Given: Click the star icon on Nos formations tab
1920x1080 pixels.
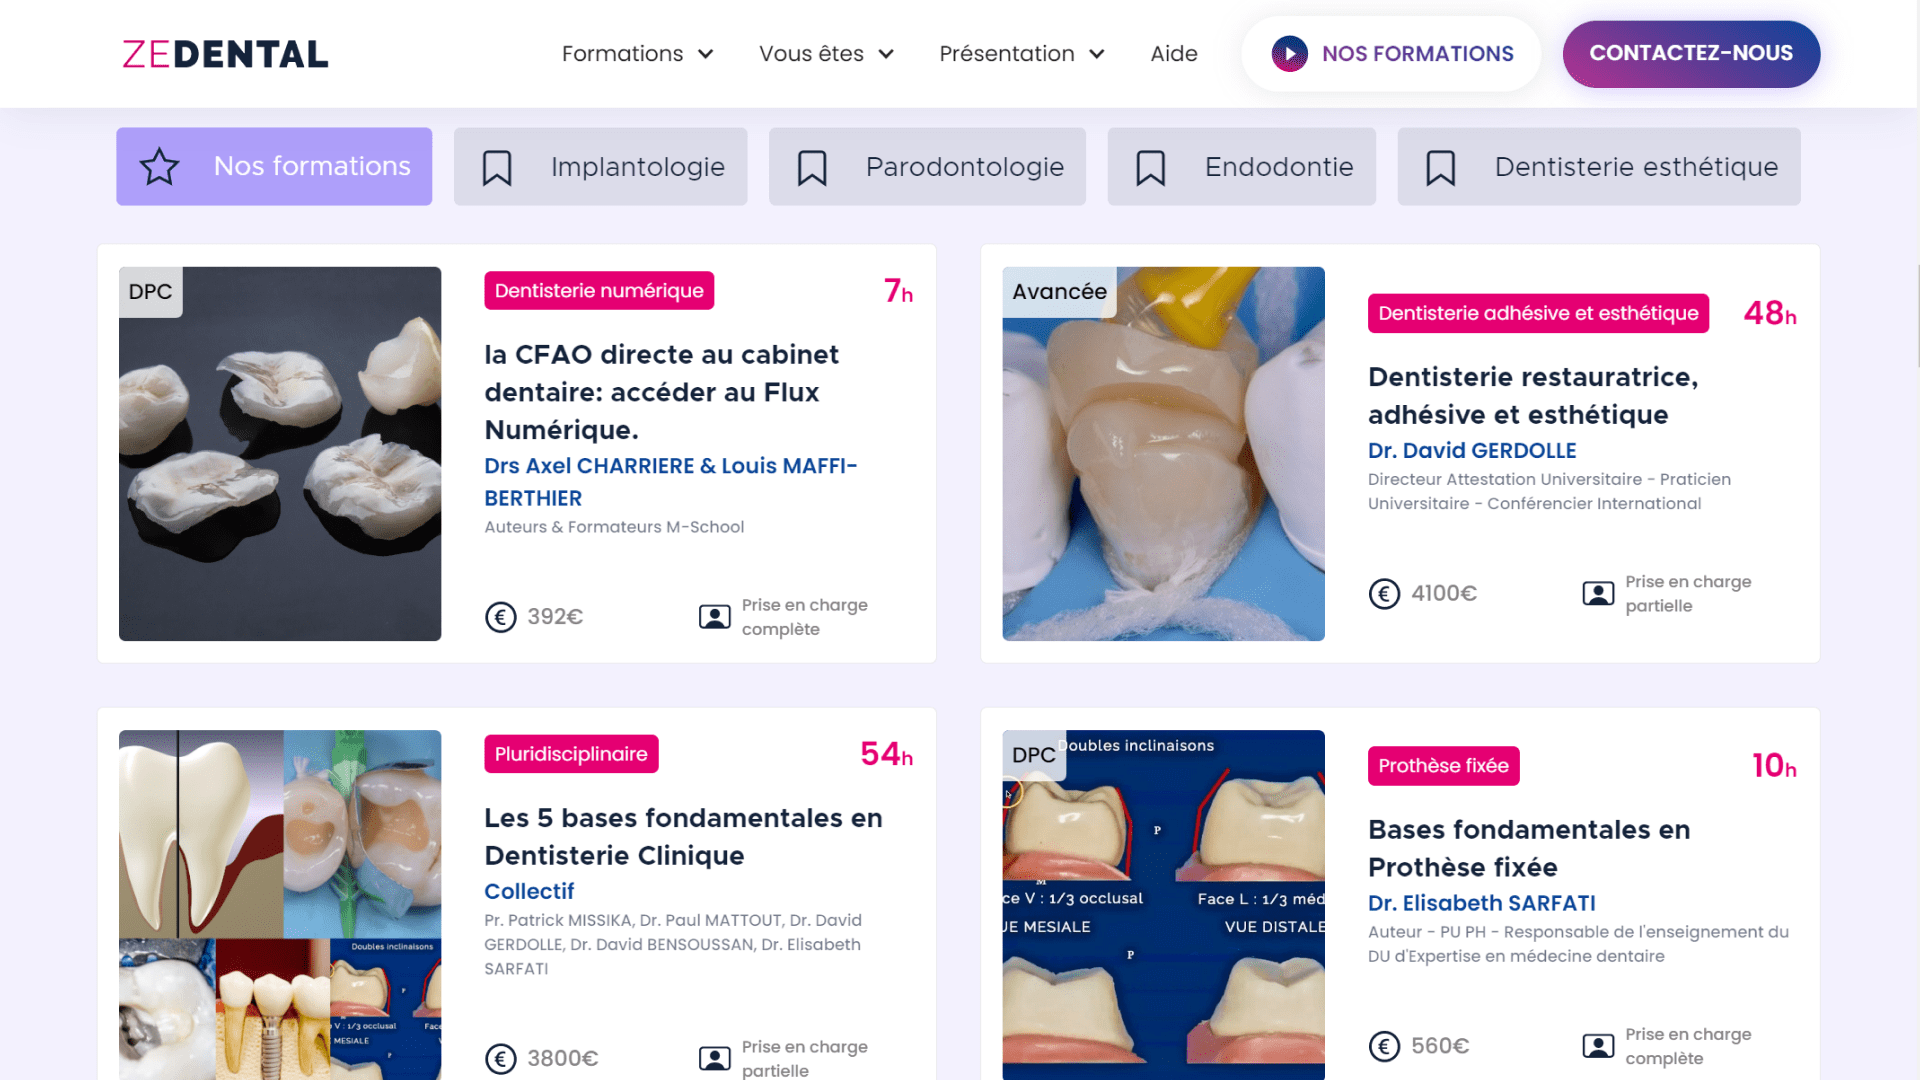Looking at the screenshot, I should tap(159, 167).
